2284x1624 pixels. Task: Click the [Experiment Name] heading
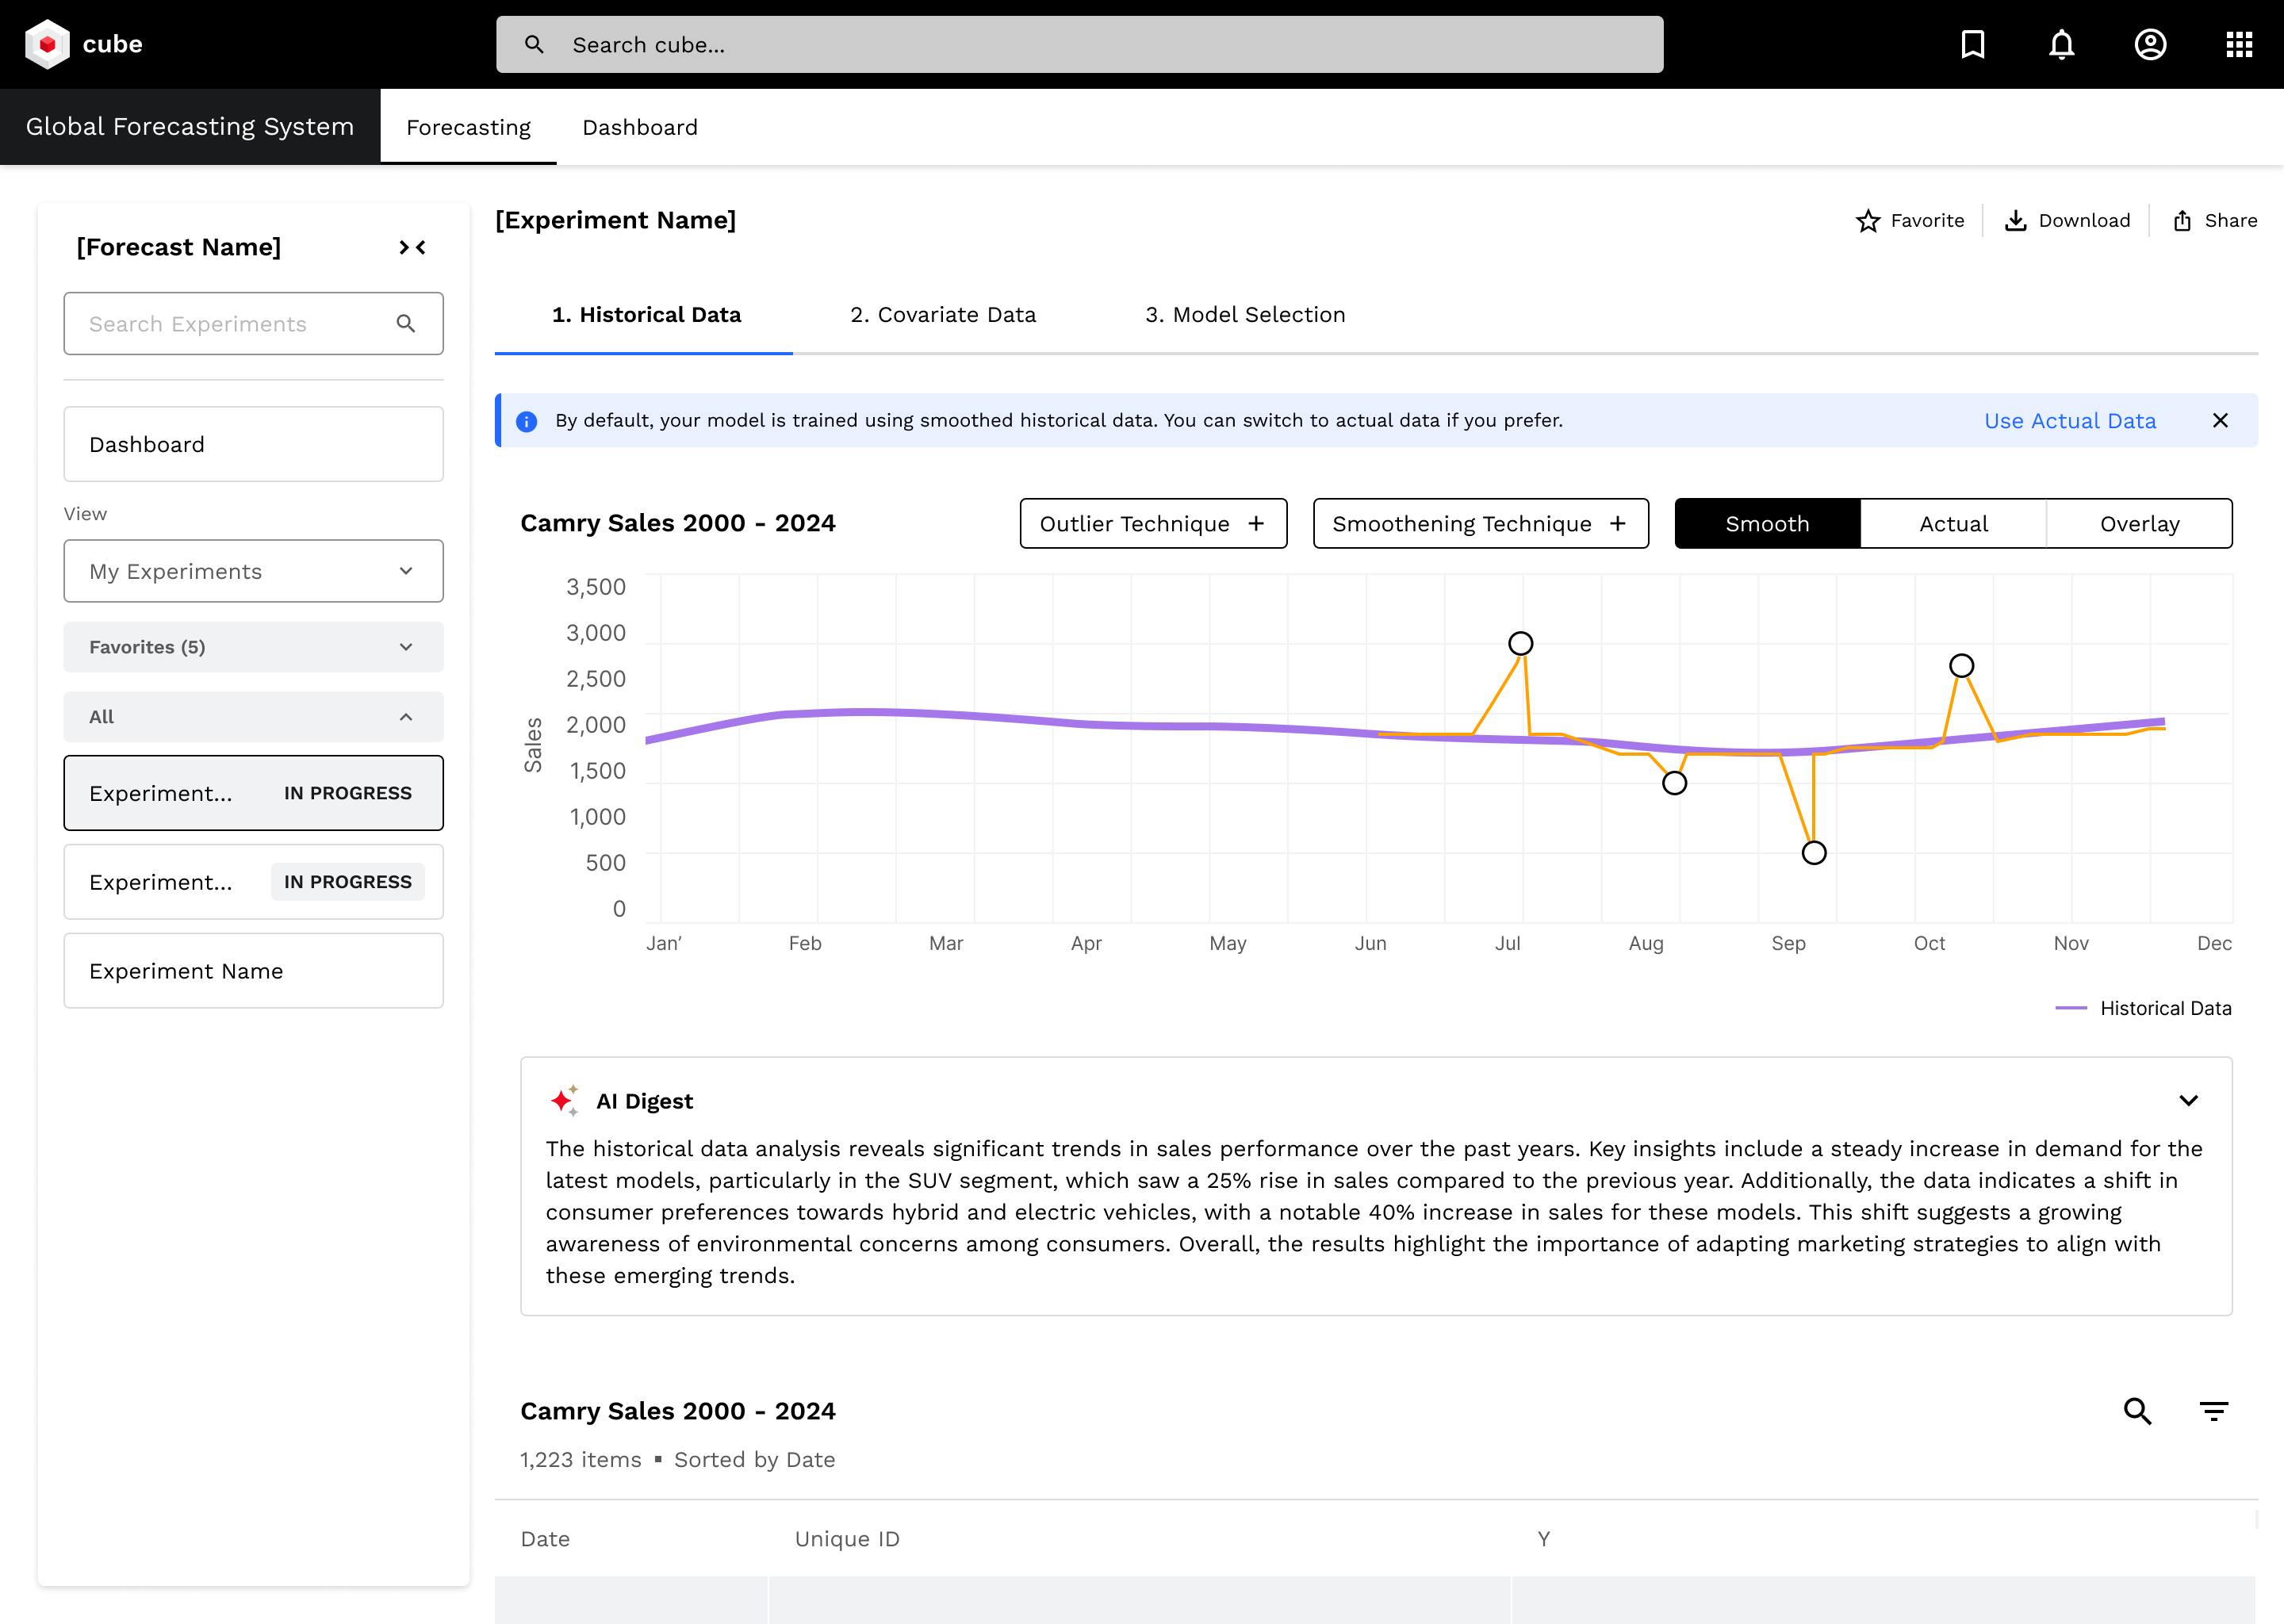(615, 220)
